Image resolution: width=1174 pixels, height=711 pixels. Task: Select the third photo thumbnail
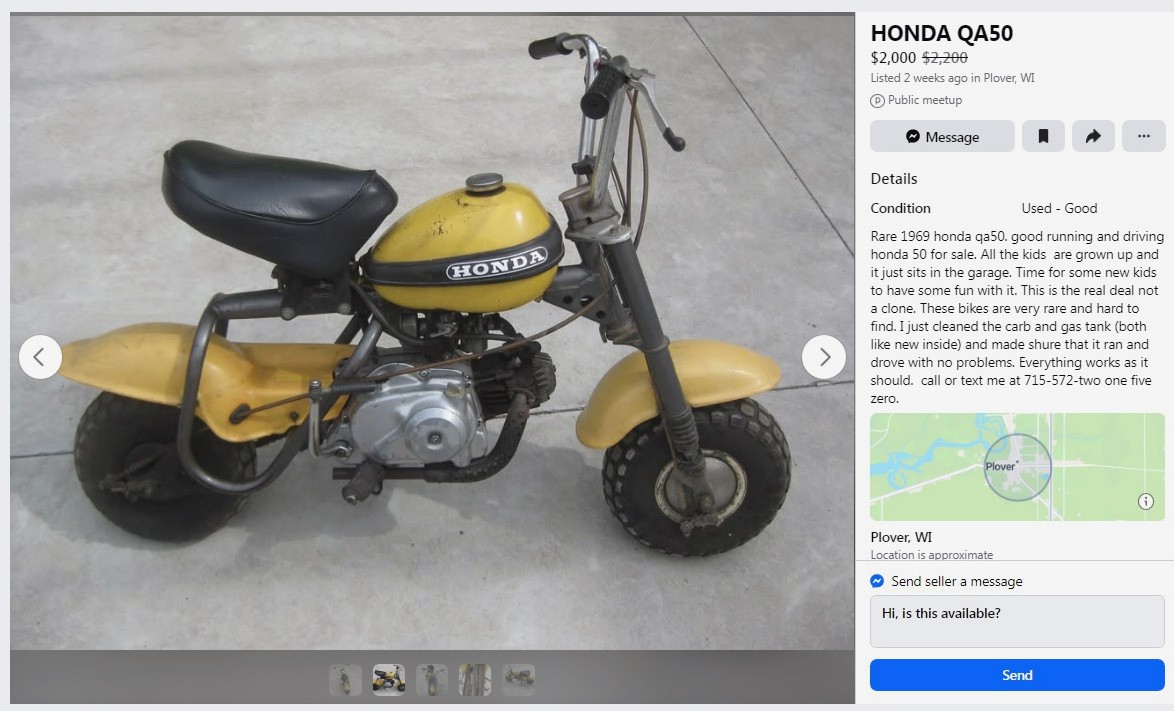pyautogui.click(x=432, y=680)
